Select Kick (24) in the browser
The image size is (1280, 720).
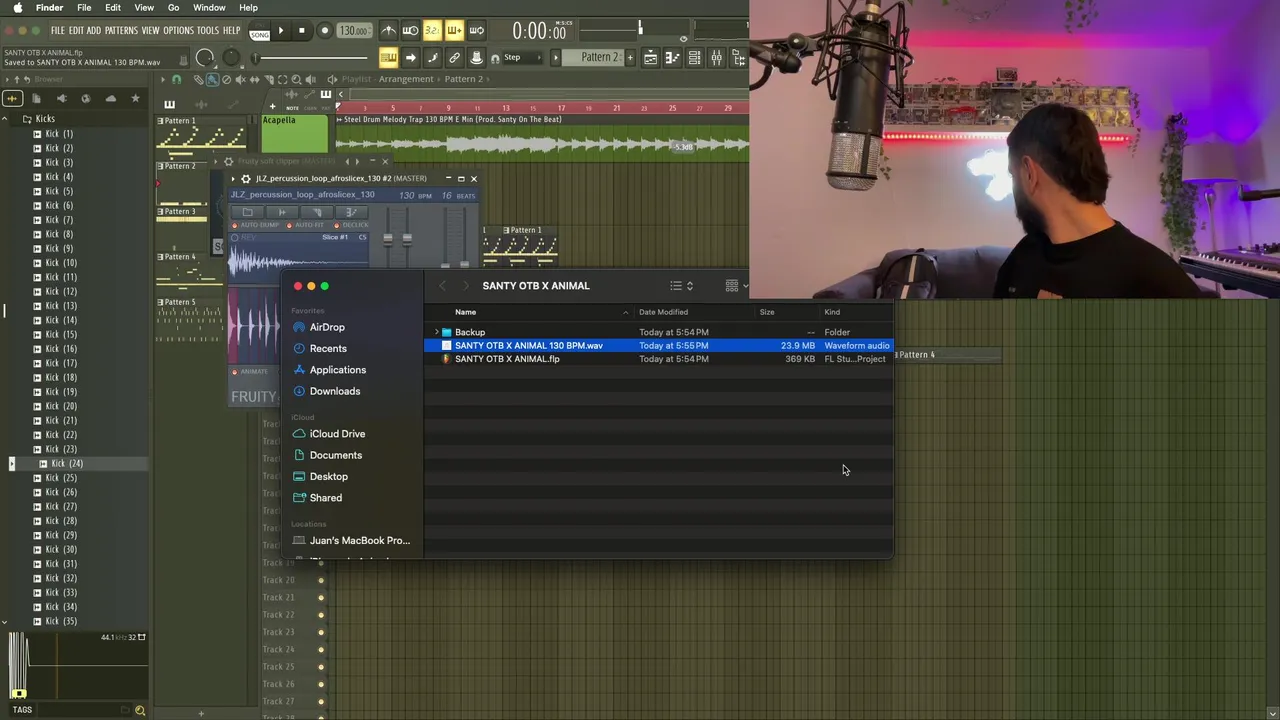click(66, 463)
